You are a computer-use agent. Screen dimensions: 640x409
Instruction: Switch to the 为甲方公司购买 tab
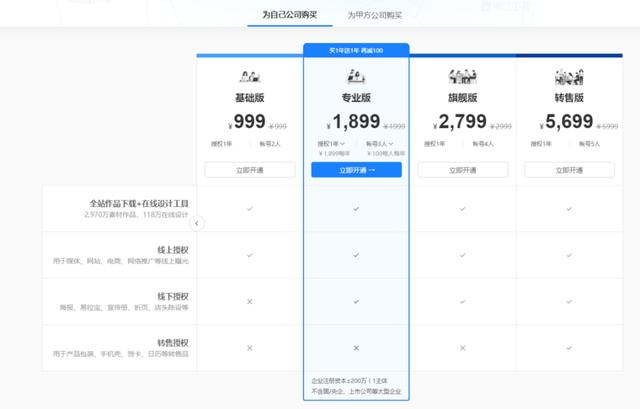click(x=375, y=15)
